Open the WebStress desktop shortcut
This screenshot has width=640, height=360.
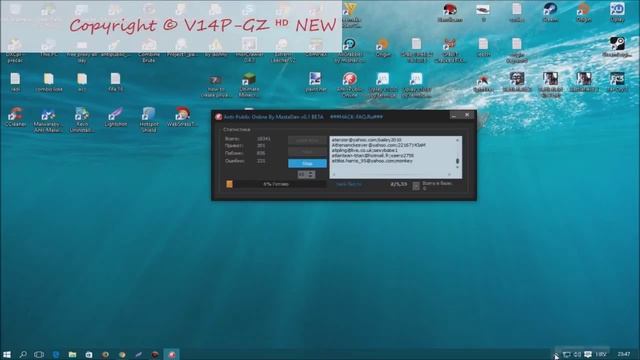[182, 117]
